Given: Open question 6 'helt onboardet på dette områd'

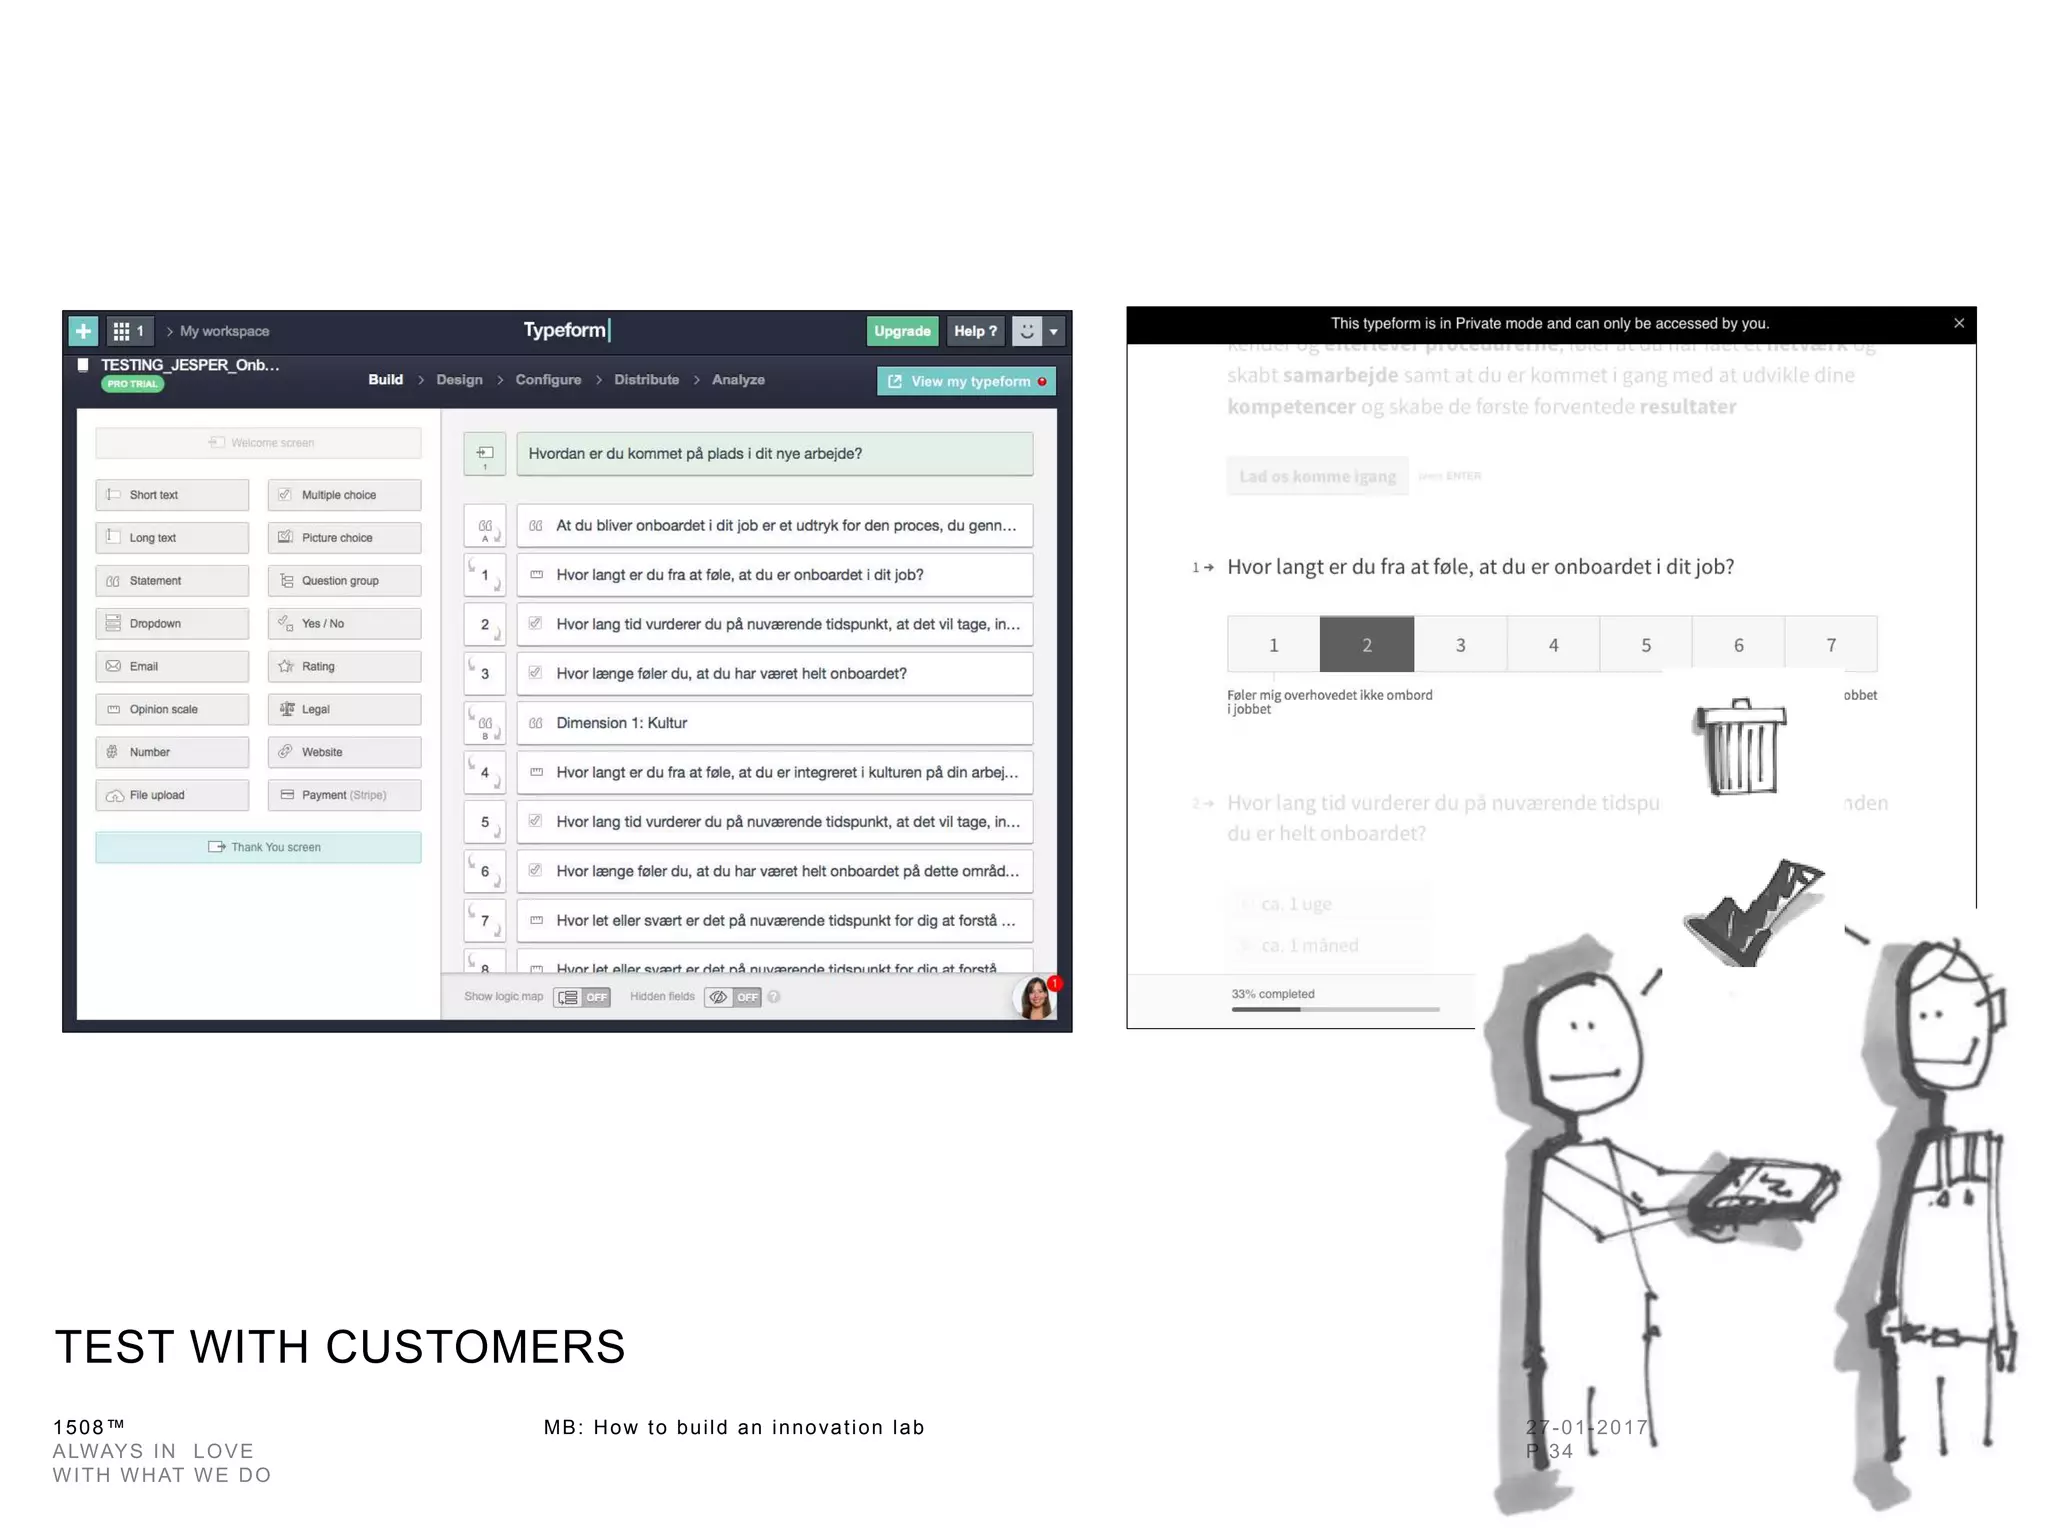Looking at the screenshot, I should (774, 871).
